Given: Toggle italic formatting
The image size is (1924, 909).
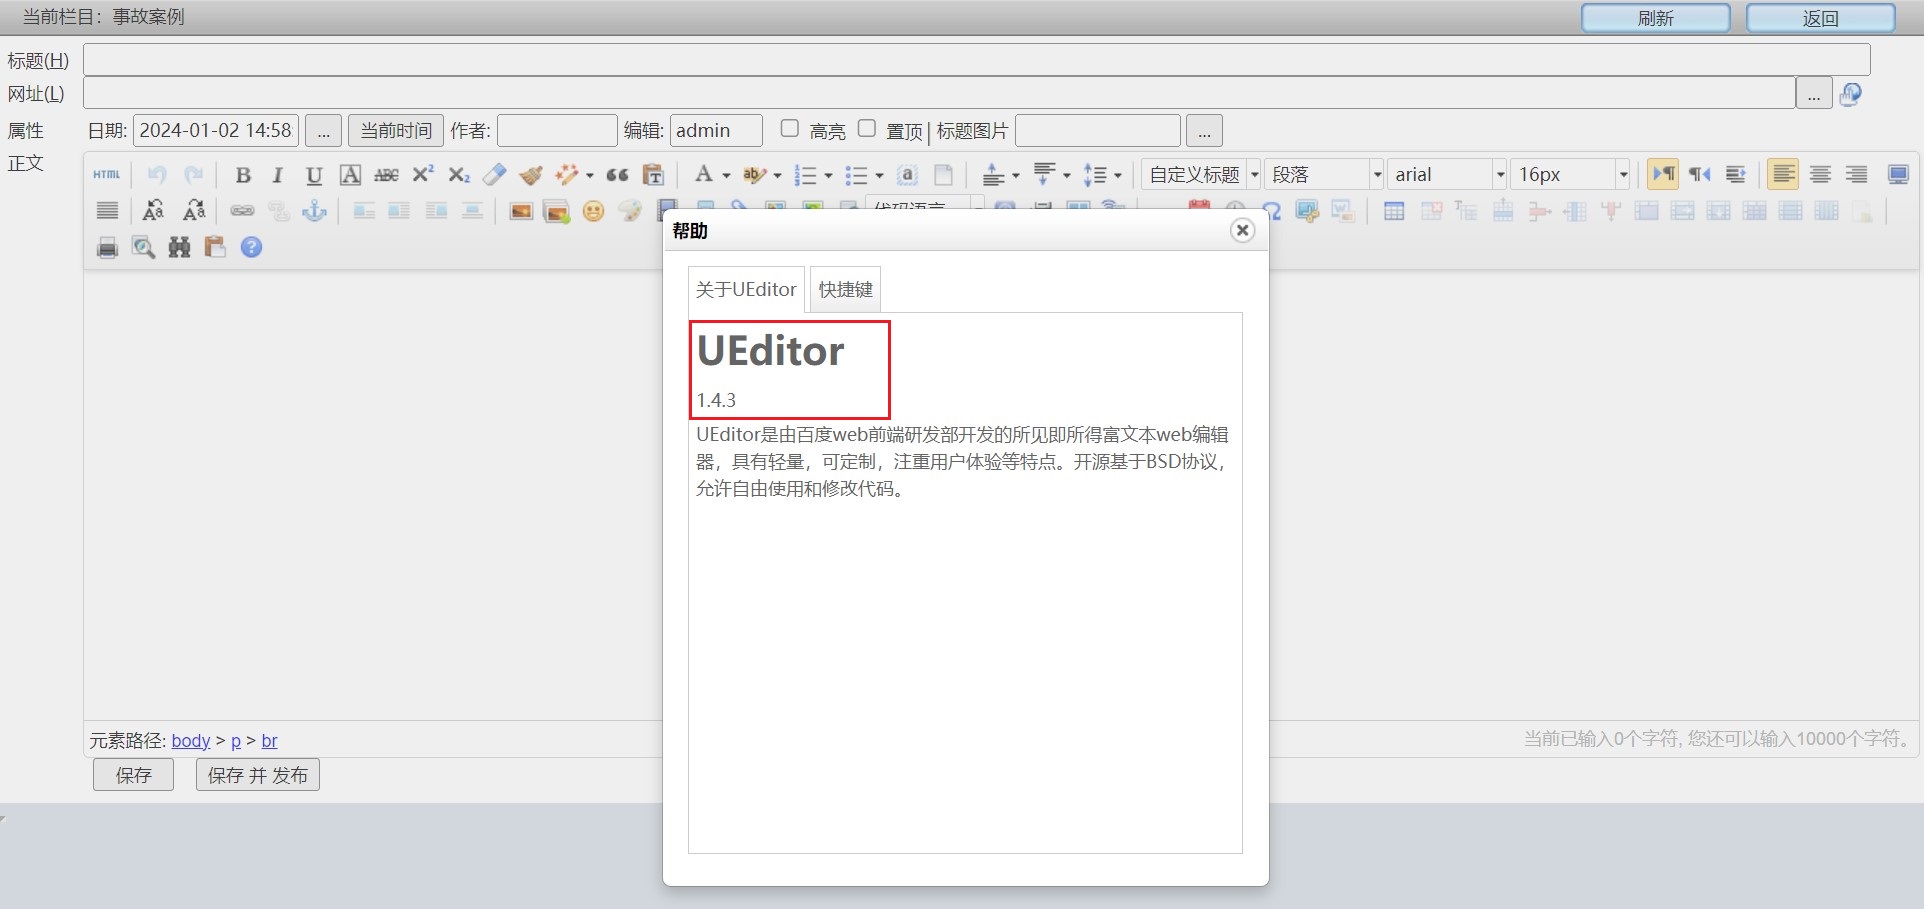Looking at the screenshot, I should (278, 175).
